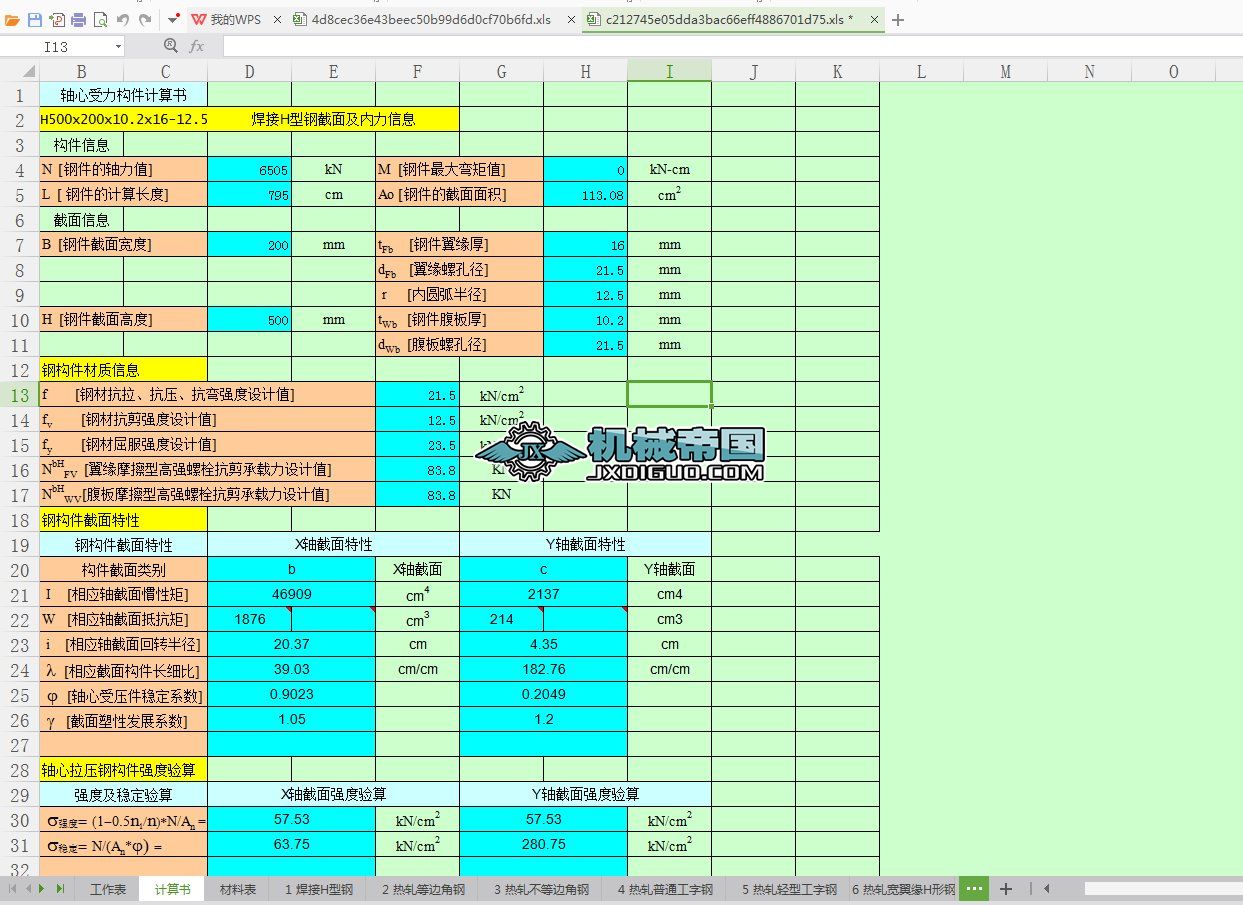Close the 4d8cec36e43beec50b99d6d0cf70b6fd.xls tab
Viewport: 1243px width, 905px height.
[x=569, y=19]
